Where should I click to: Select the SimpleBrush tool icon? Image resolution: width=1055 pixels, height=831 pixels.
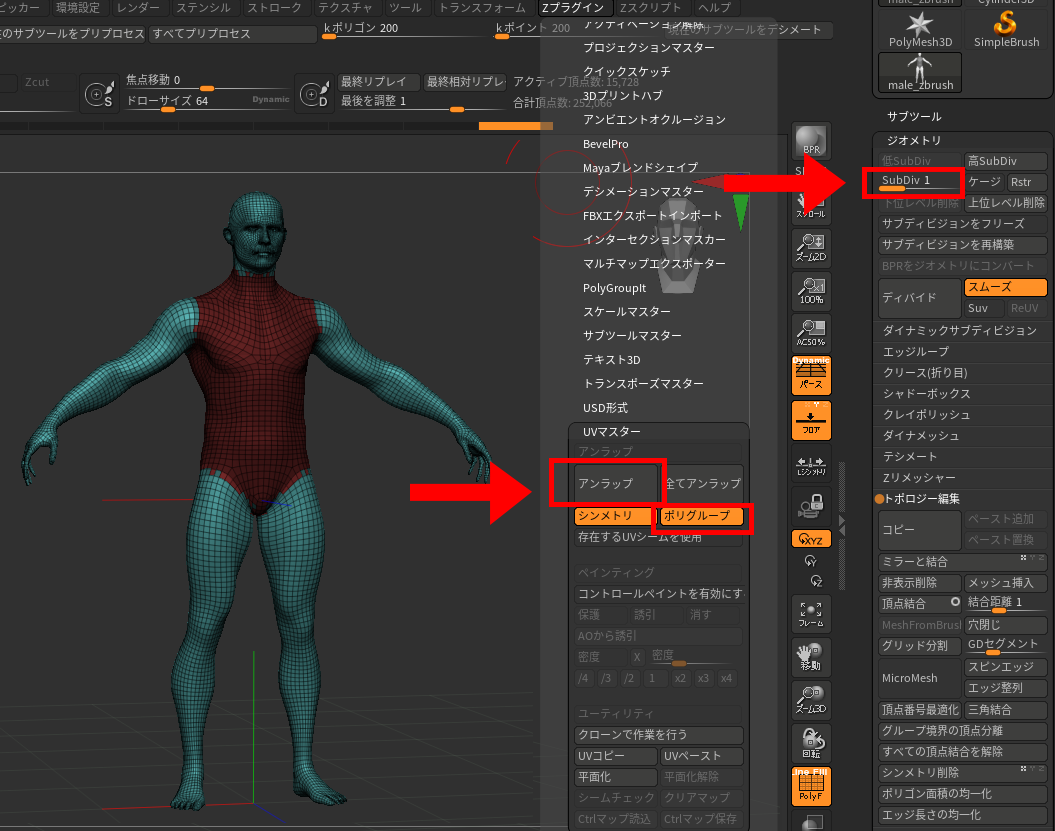pos(1006,30)
